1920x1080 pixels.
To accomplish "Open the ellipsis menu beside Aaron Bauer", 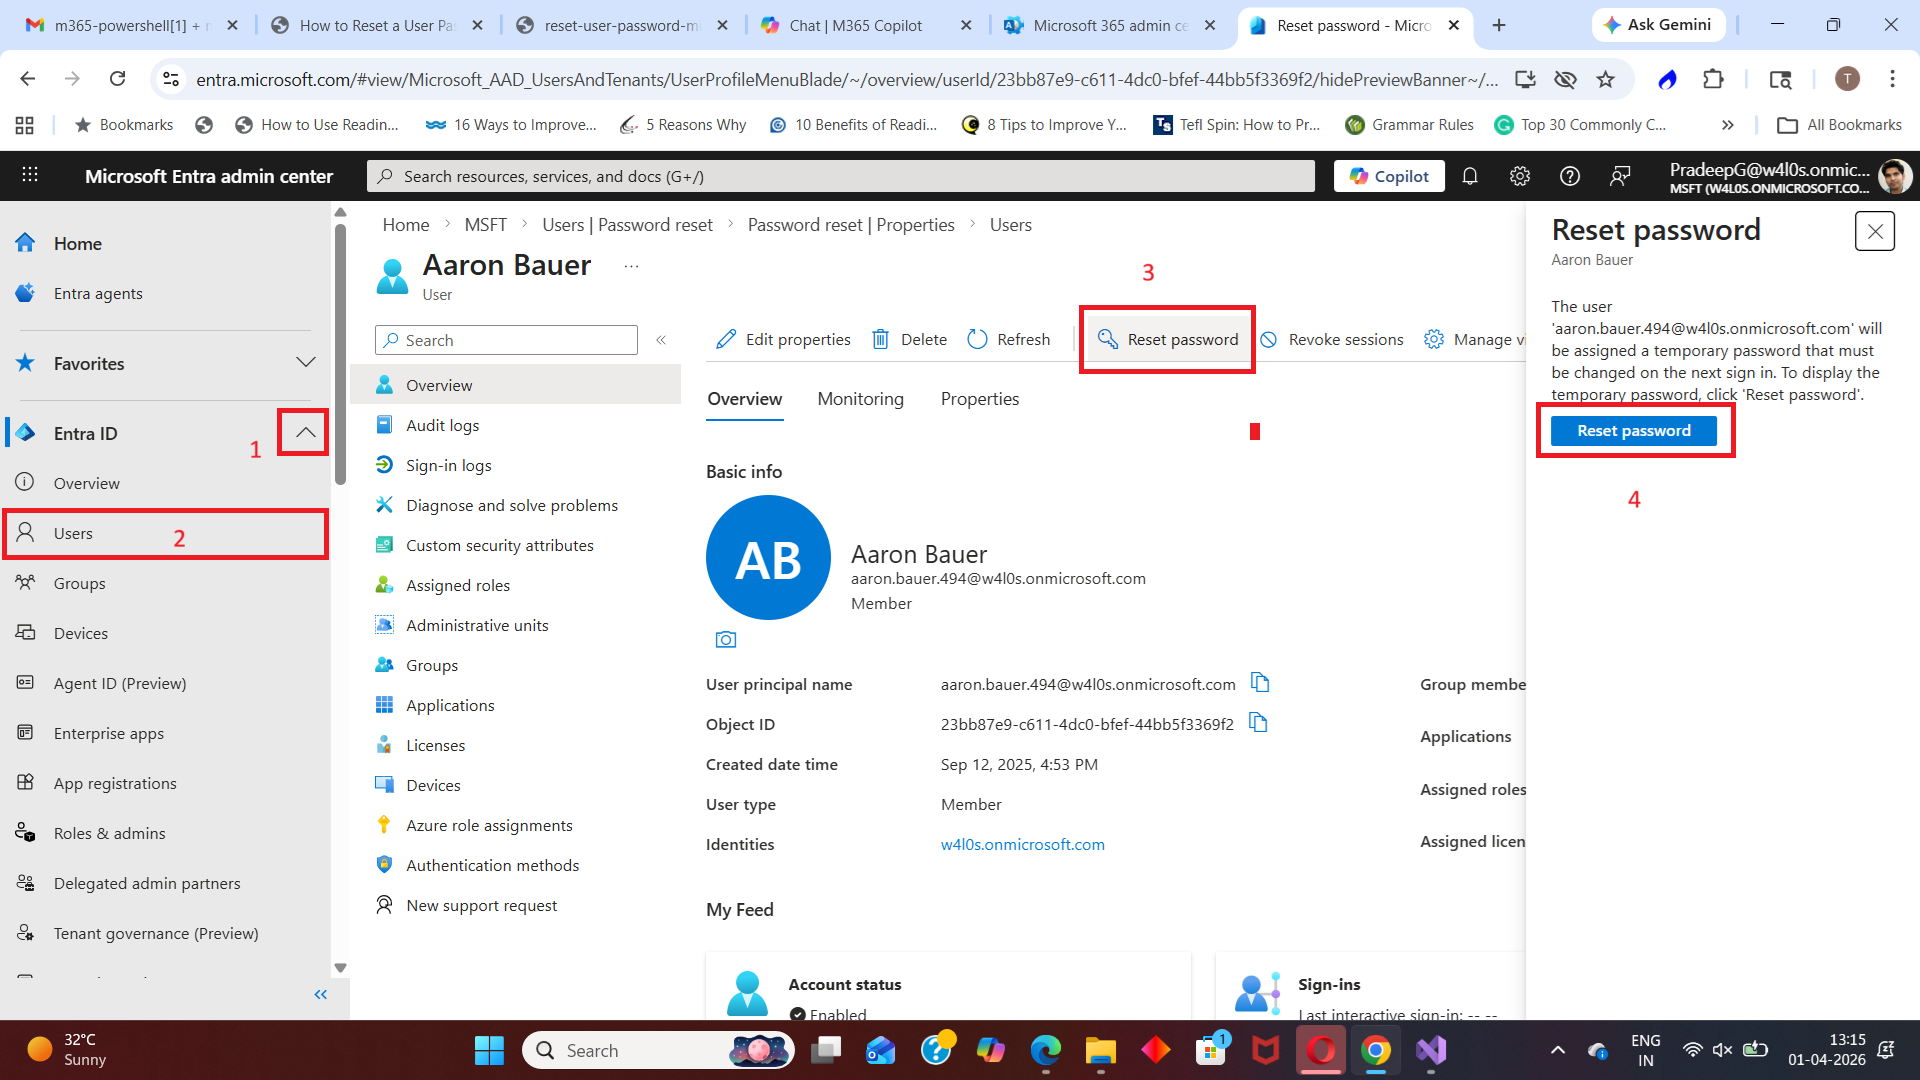I will tap(631, 266).
